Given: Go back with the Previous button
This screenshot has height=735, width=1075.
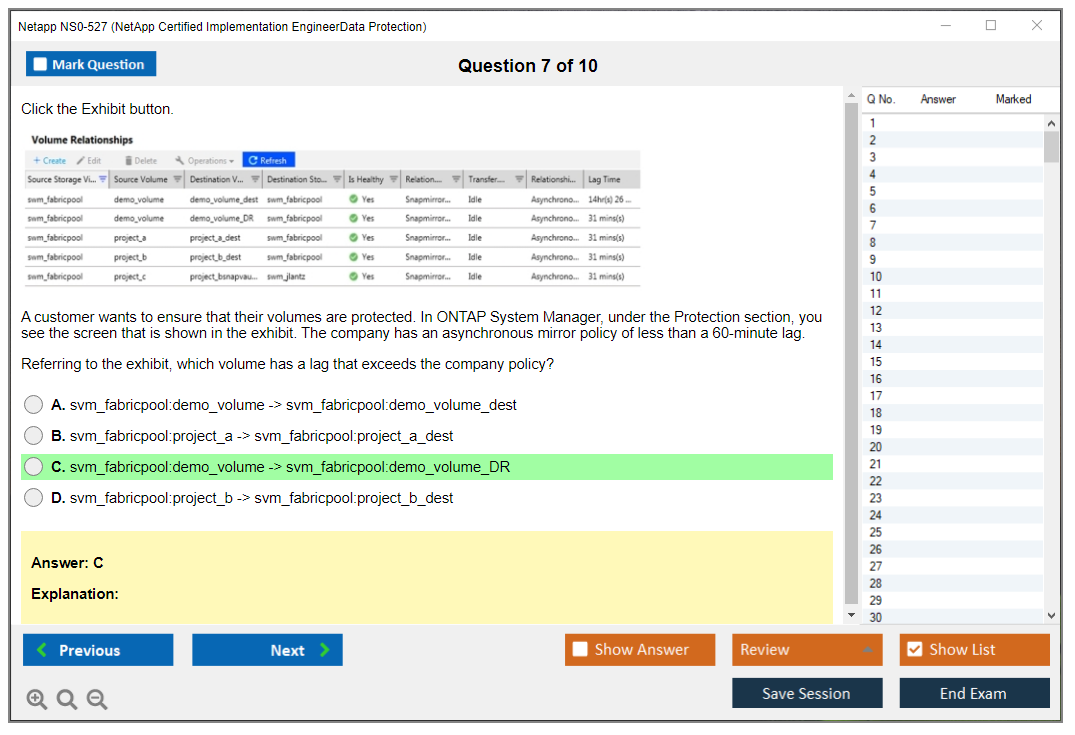Looking at the screenshot, I should [98, 650].
